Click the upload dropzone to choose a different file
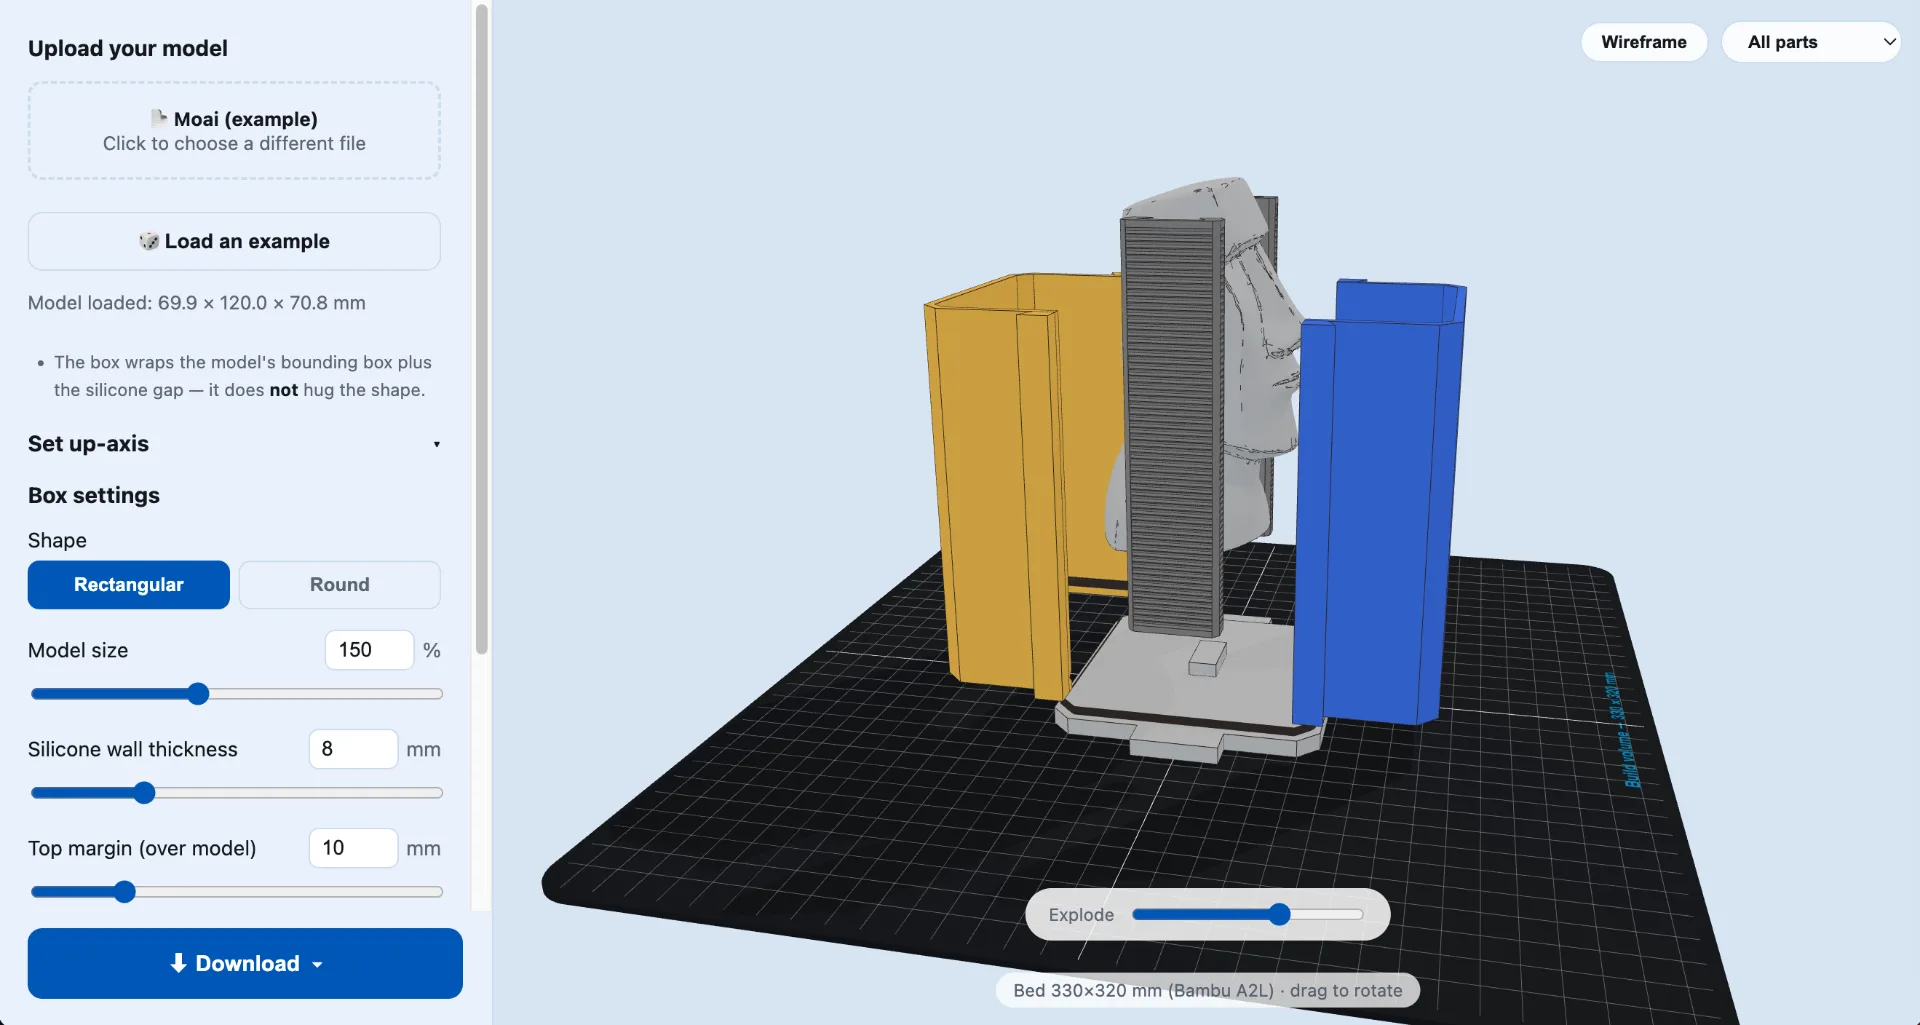This screenshot has height=1025, width=1920. pos(234,131)
